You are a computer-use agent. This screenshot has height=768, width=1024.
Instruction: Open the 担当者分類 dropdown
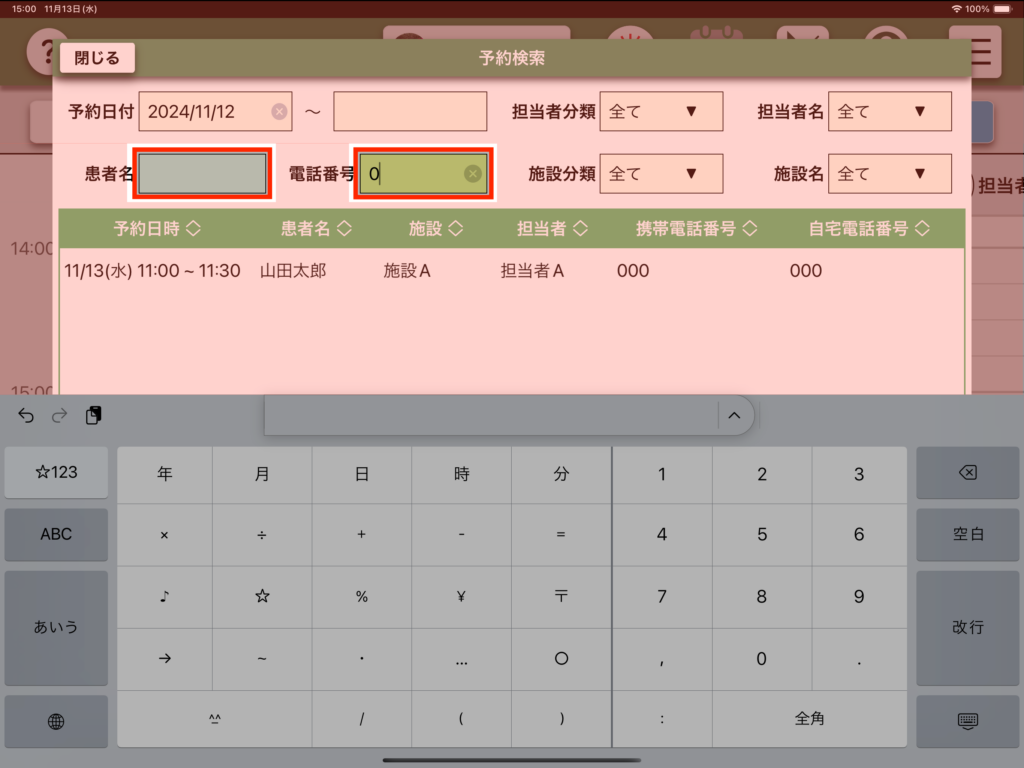click(661, 112)
